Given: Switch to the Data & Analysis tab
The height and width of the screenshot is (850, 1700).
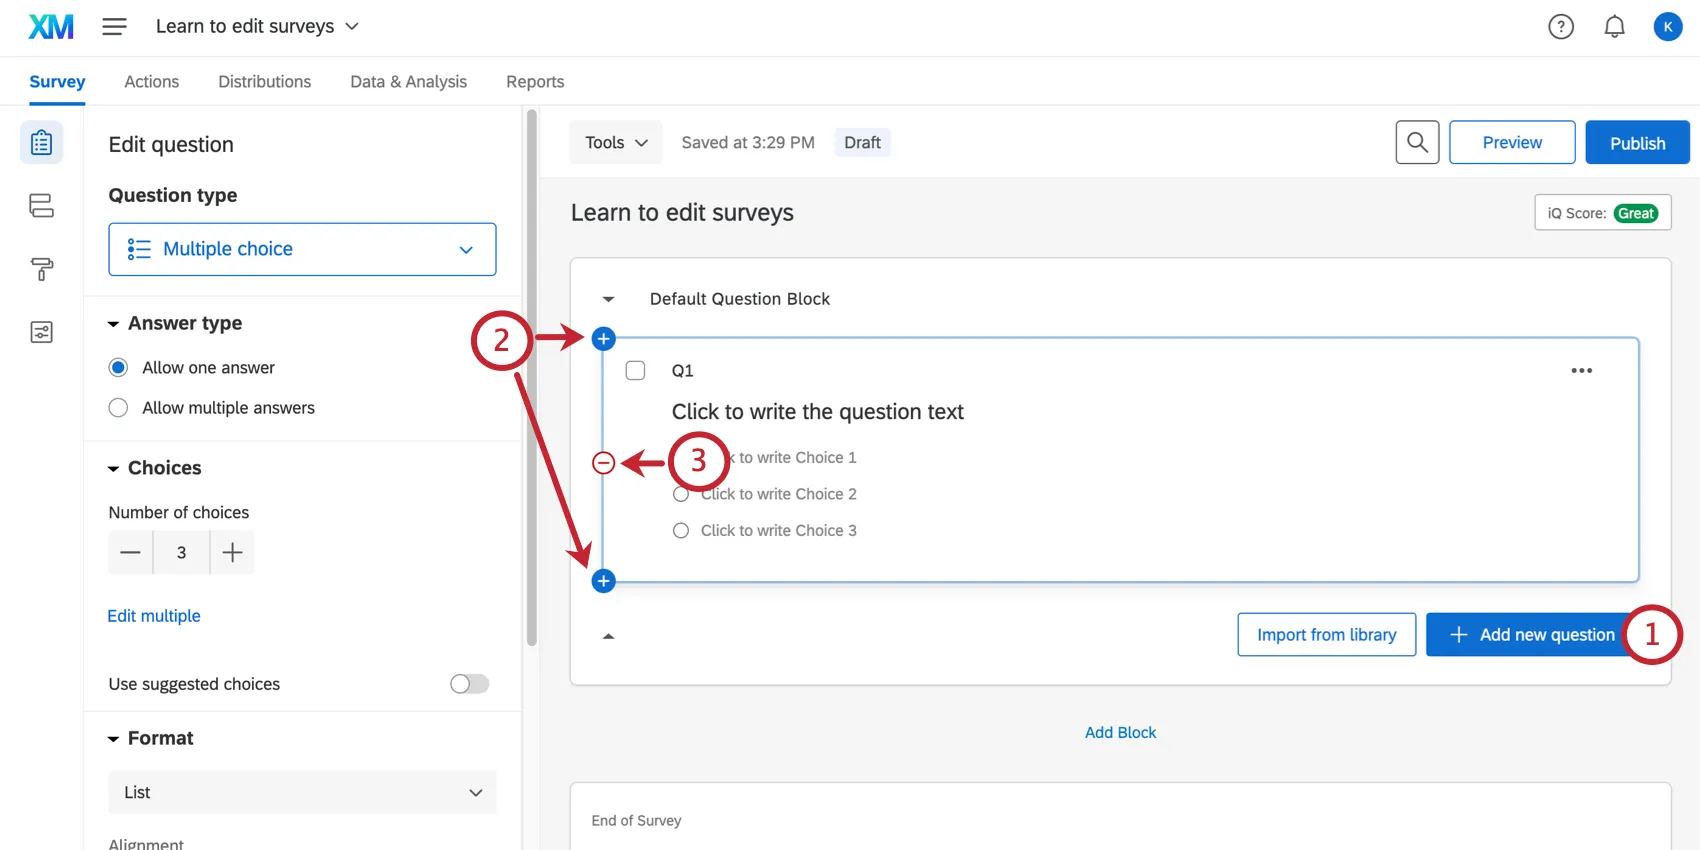Looking at the screenshot, I should 408,82.
